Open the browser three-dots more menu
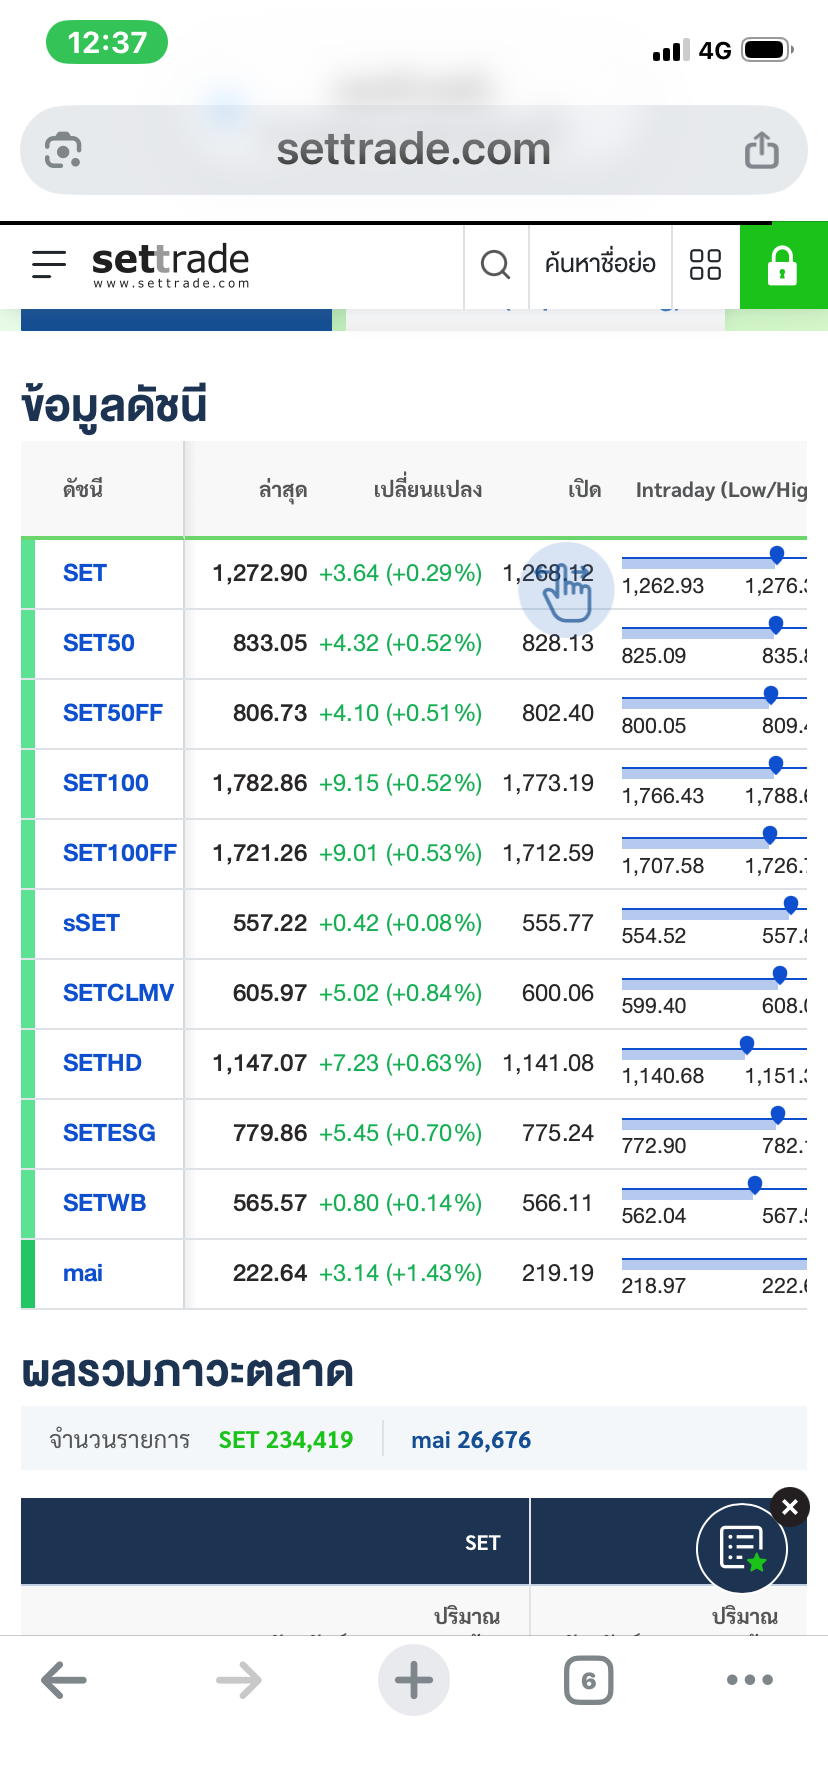This screenshot has height=1792, width=828. (750, 1680)
